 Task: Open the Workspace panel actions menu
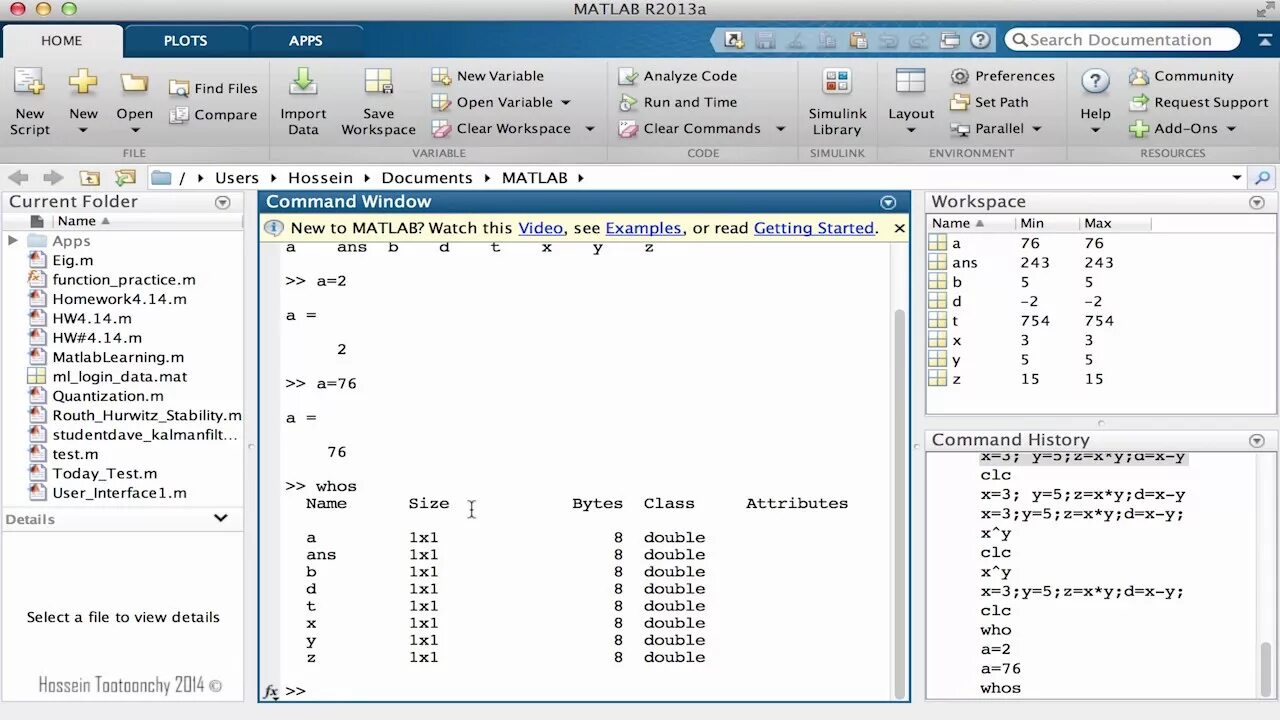tap(1257, 202)
